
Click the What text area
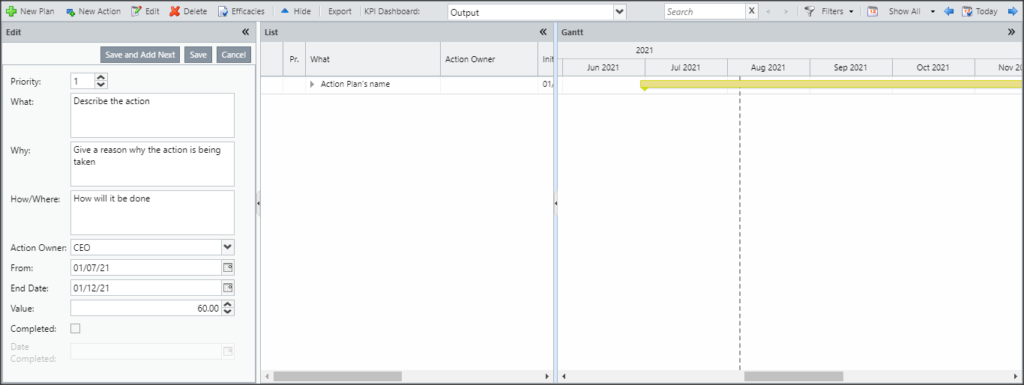152,115
